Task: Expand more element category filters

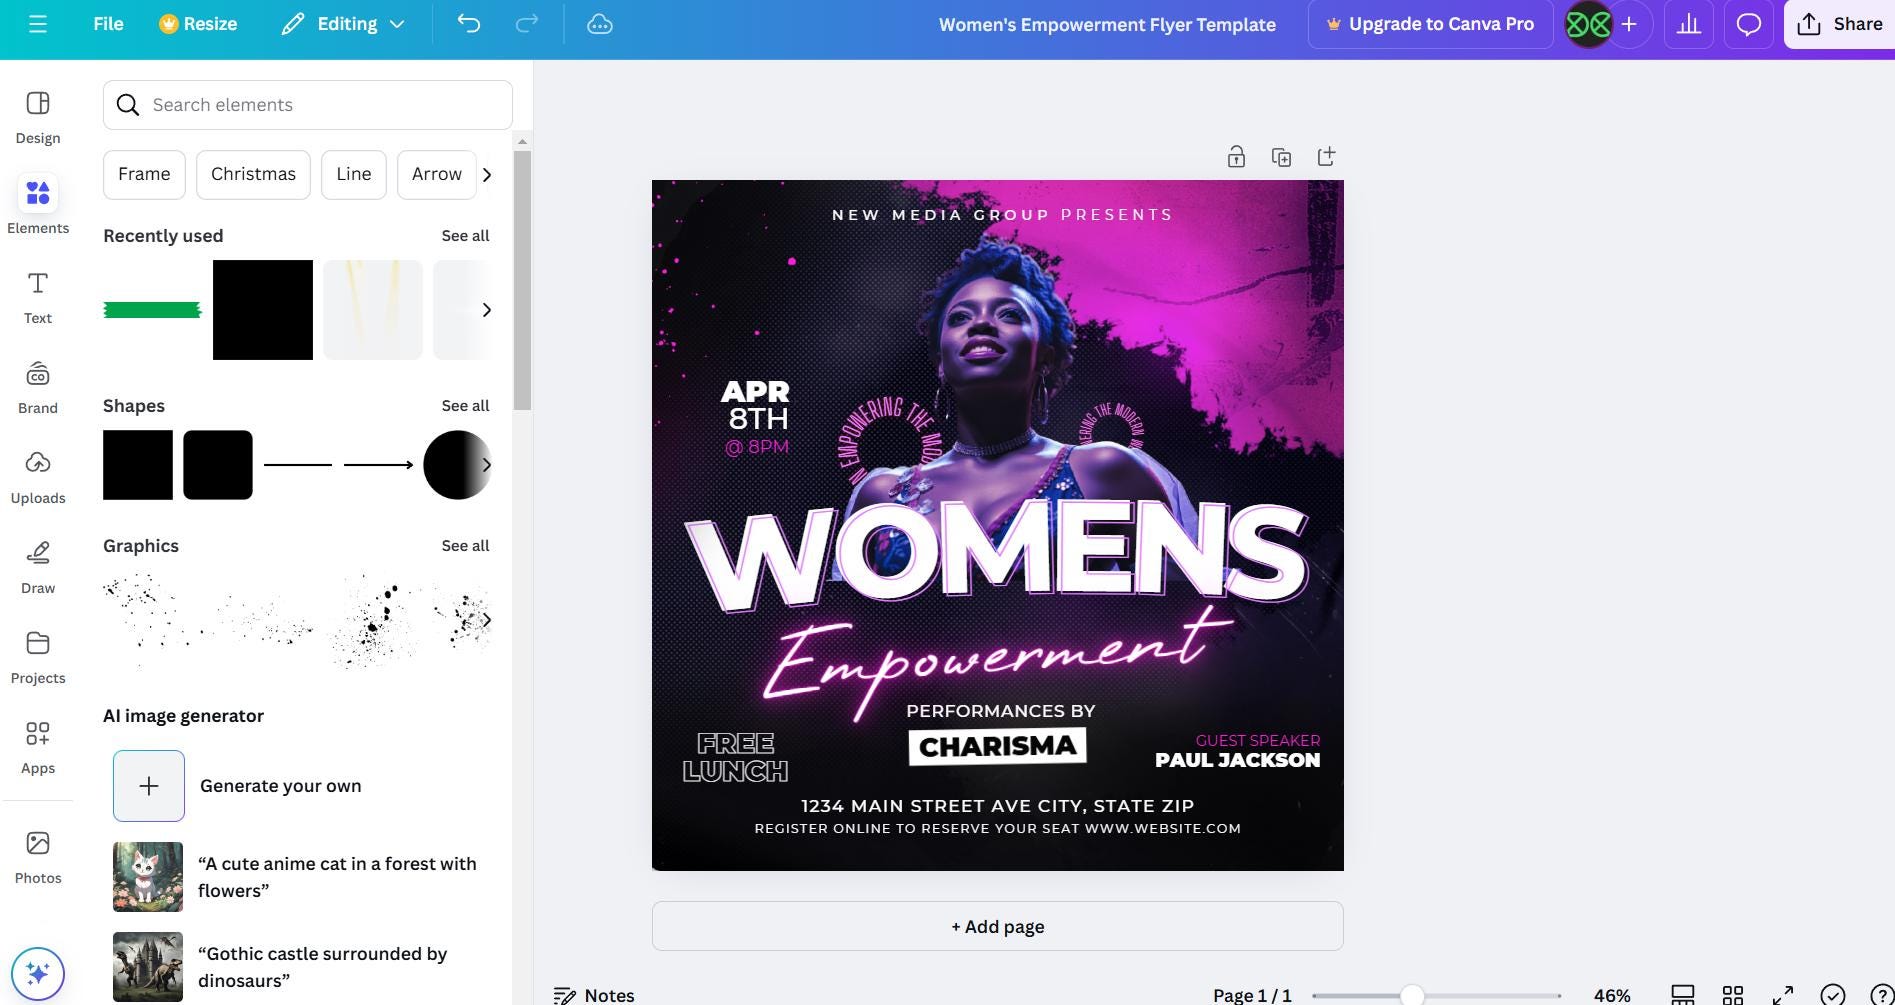Action: [x=487, y=174]
